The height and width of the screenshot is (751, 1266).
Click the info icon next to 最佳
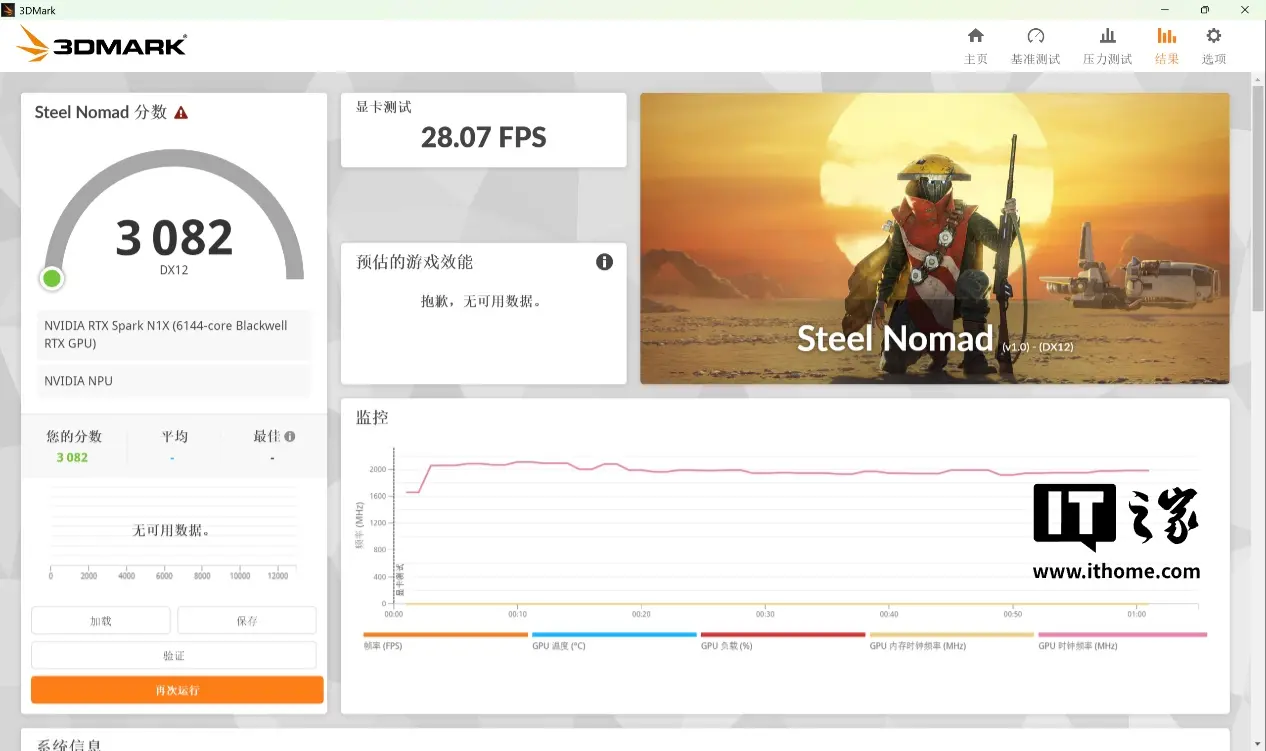pyautogui.click(x=290, y=436)
